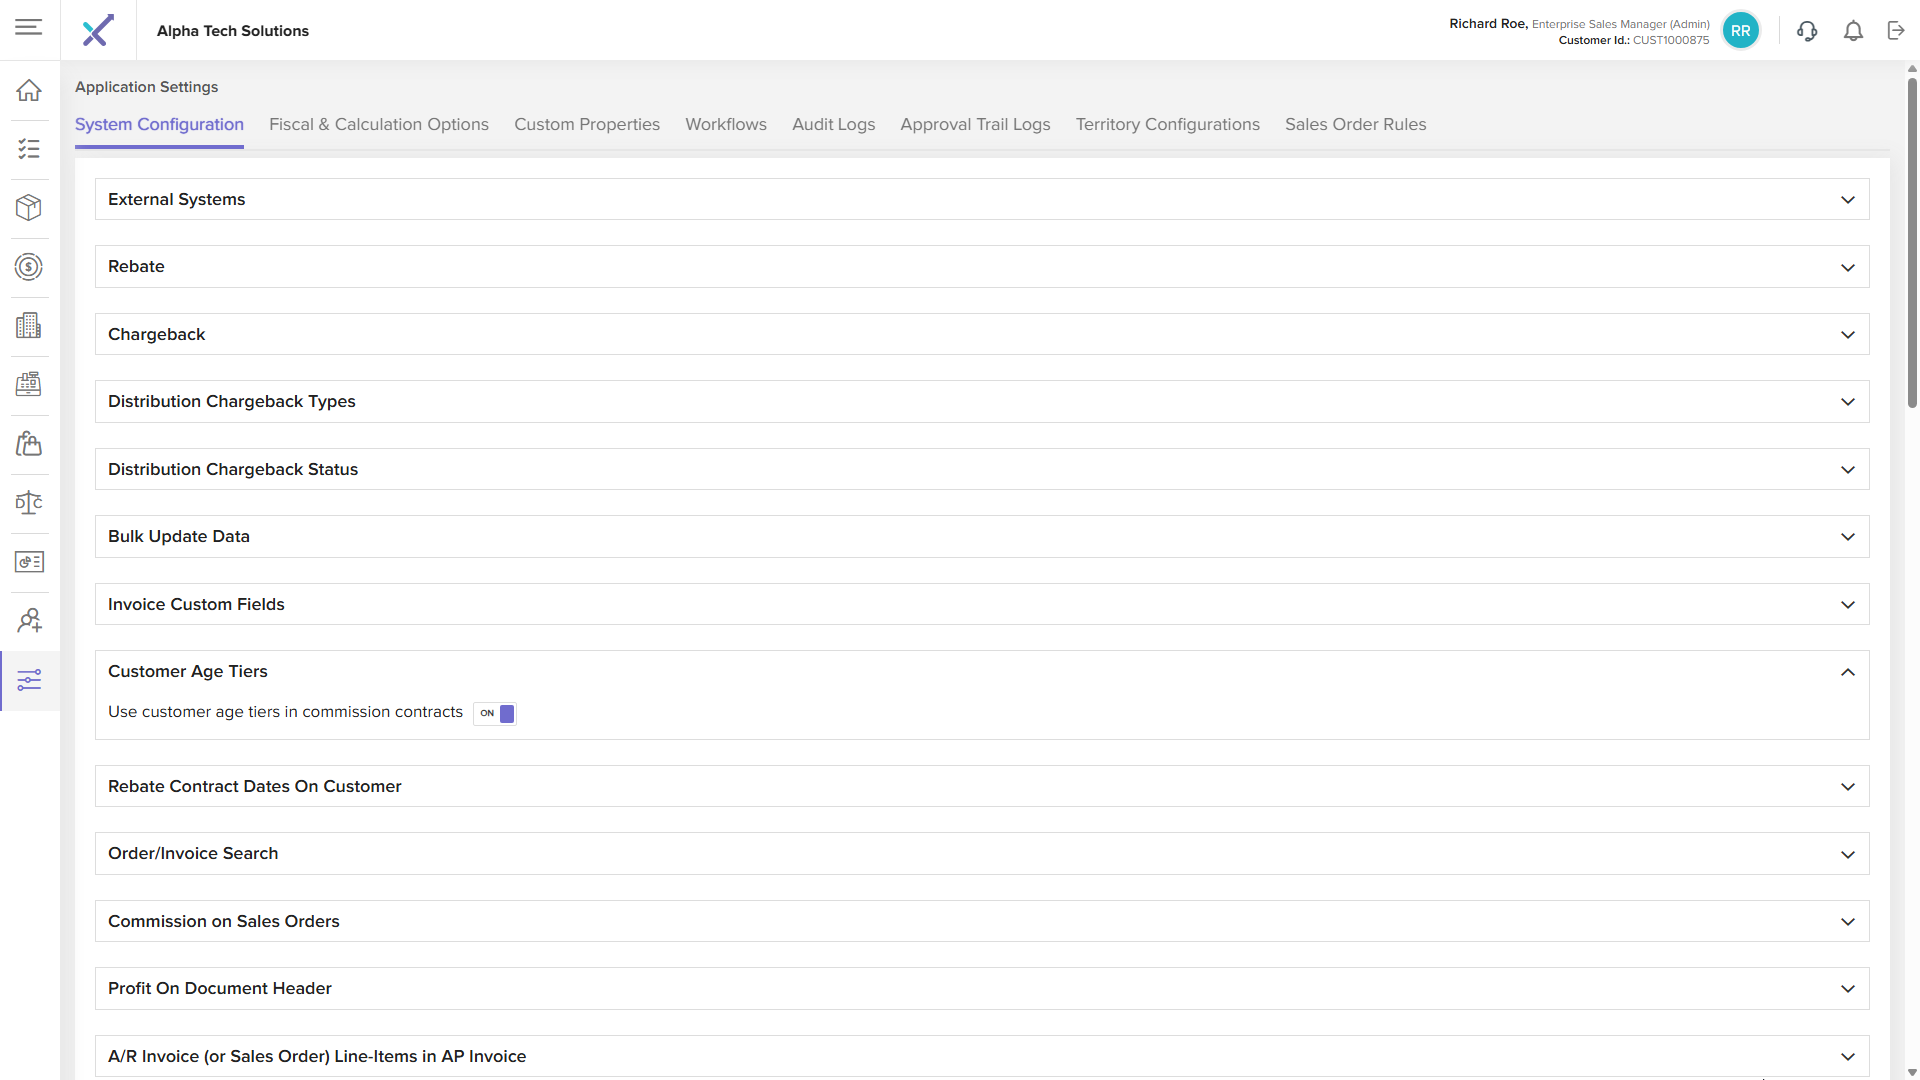Collapse the Customer Age Tiers section

pos(1847,672)
